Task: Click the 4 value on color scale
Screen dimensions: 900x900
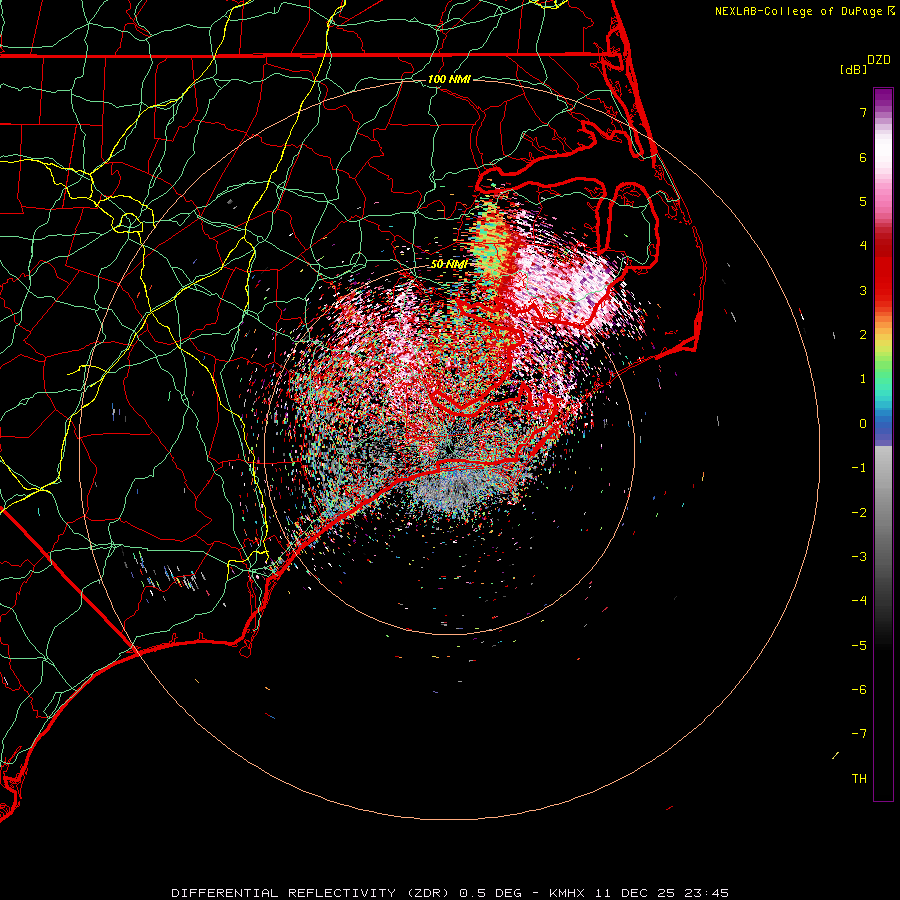Action: point(863,246)
